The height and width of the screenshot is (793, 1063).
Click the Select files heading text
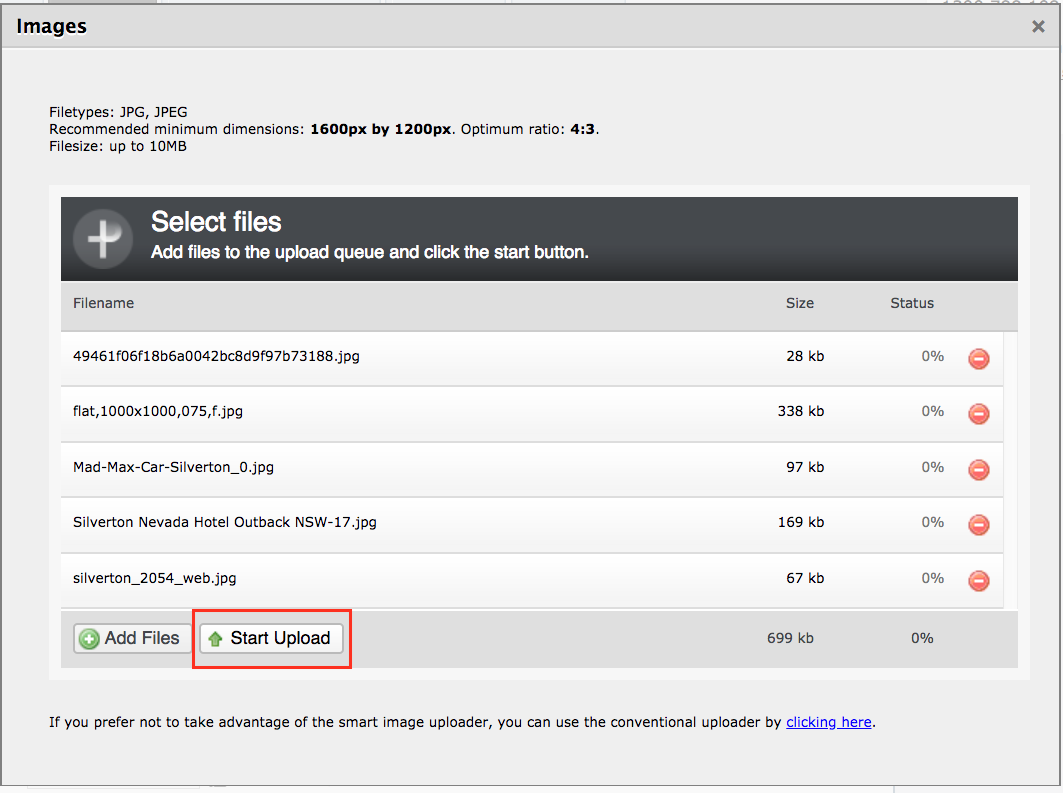[216, 222]
